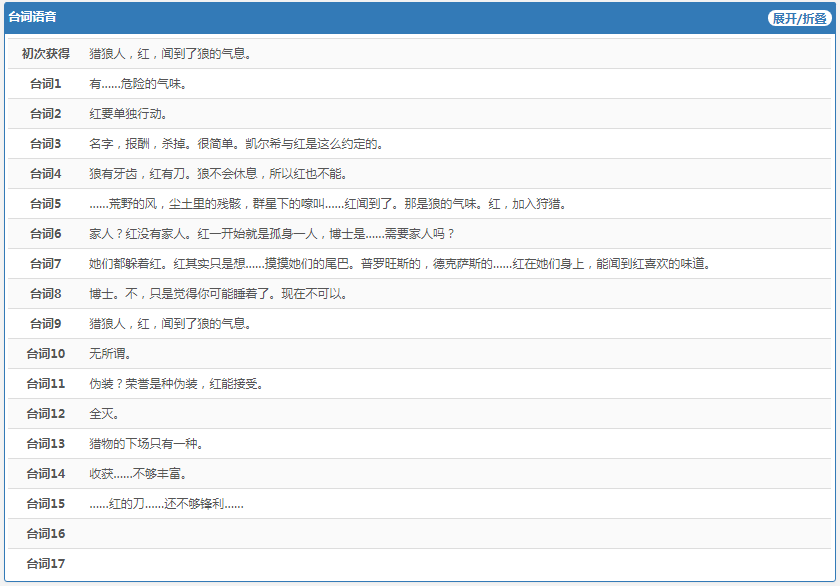Click the text 无所谓。
This screenshot has width=840, height=586.
(x=110, y=354)
